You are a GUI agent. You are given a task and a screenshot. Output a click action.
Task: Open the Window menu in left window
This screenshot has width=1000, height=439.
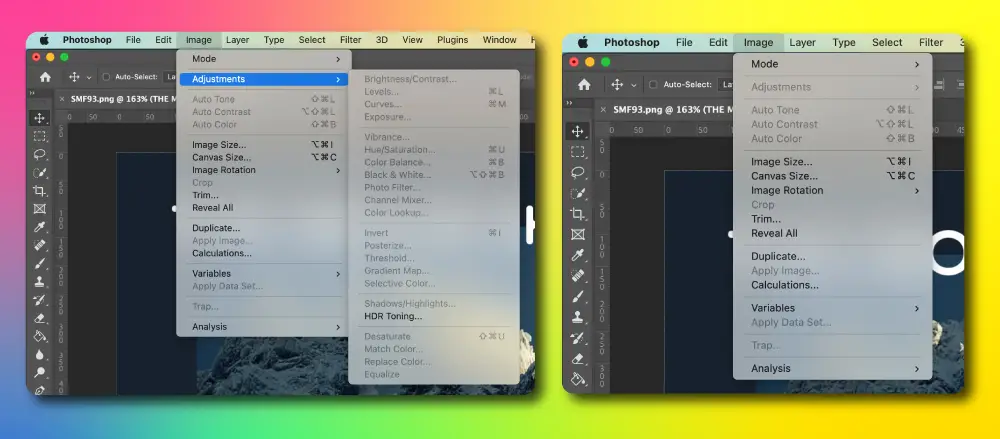(x=499, y=40)
